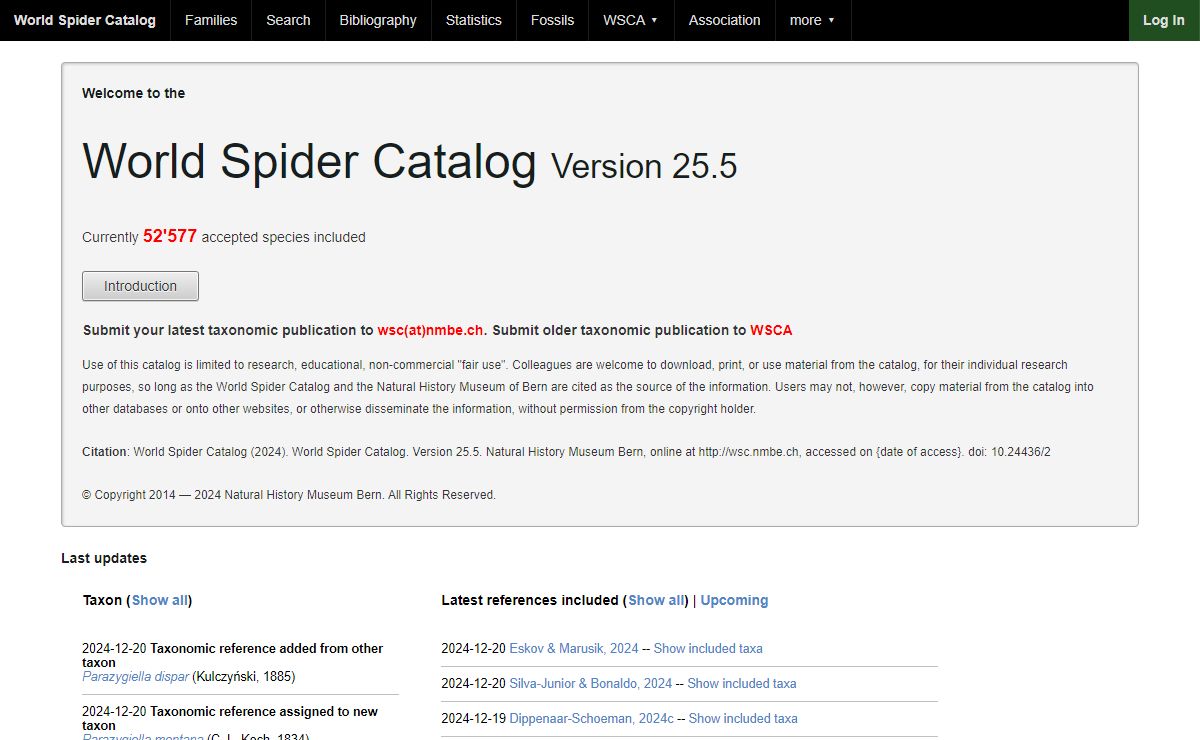Follow the red WSCA submission link

tap(771, 330)
